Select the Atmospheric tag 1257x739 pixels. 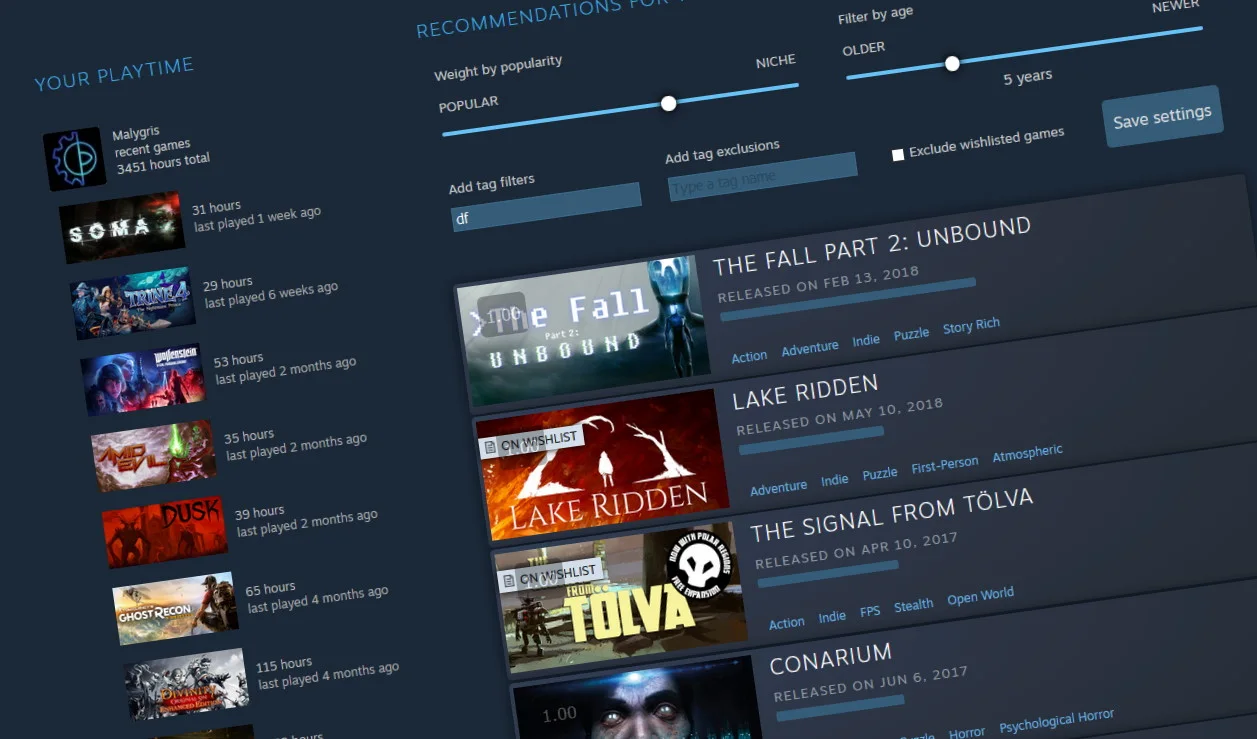tap(1027, 452)
